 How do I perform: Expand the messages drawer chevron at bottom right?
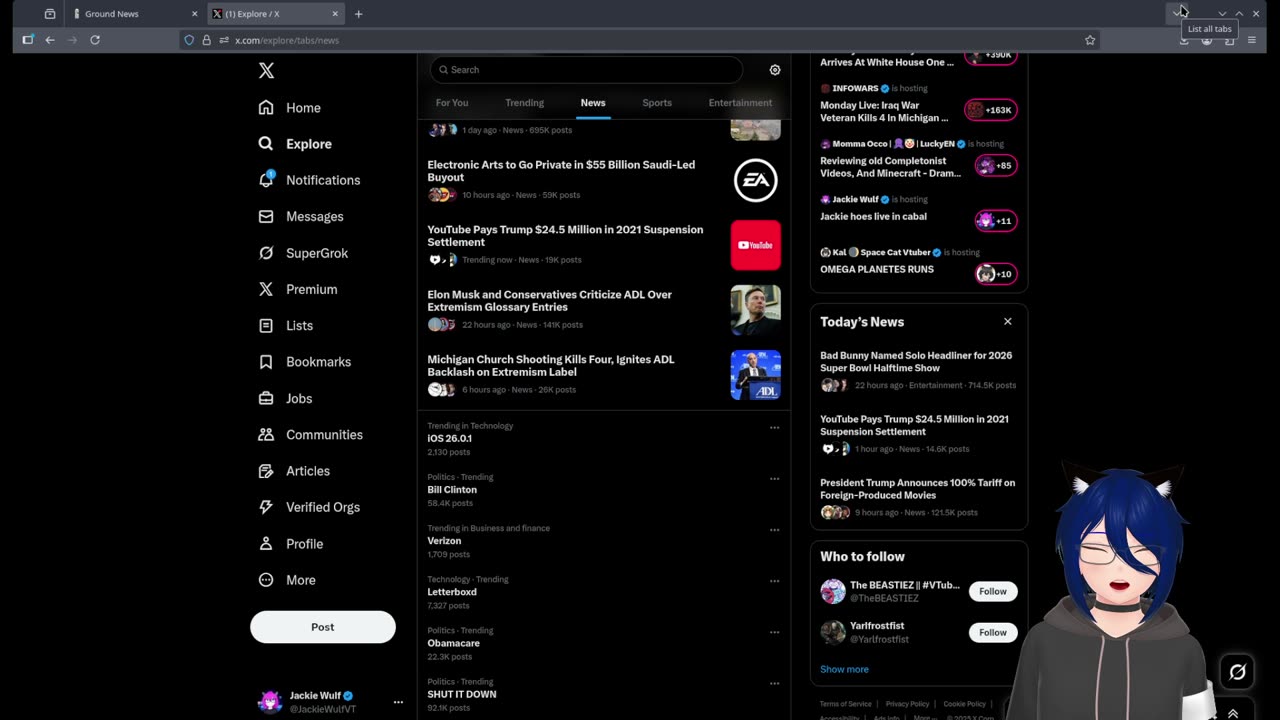(x=1233, y=713)
